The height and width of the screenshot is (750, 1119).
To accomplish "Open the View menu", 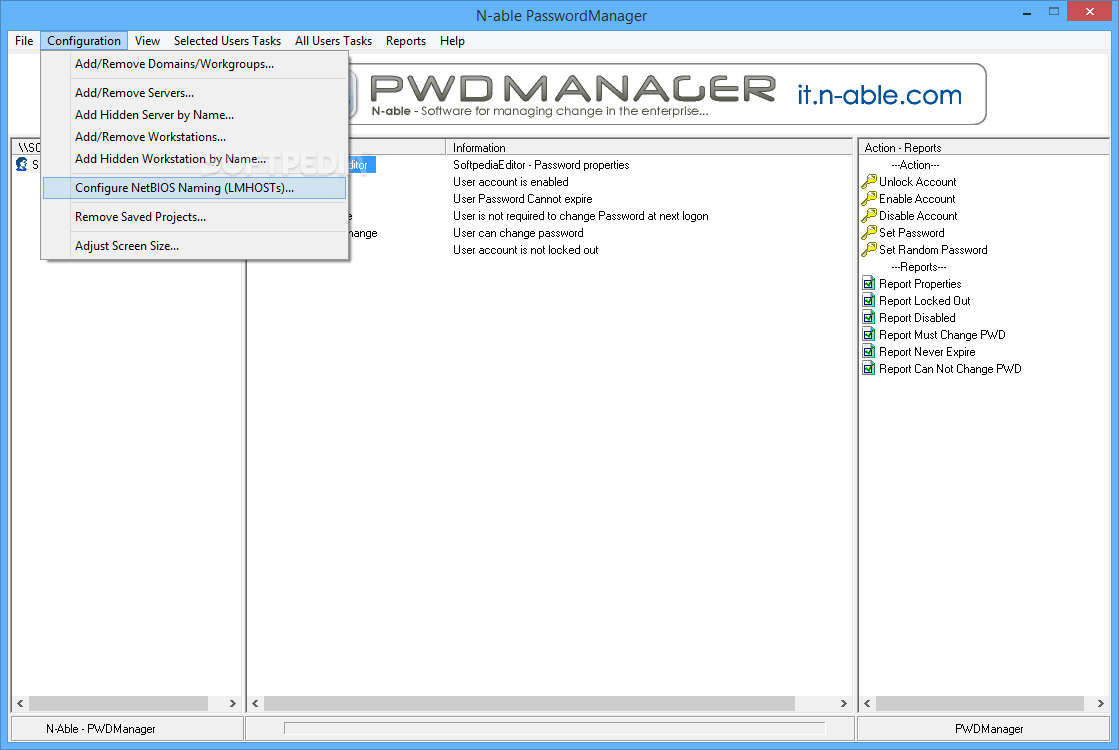I will coord(147,41).
